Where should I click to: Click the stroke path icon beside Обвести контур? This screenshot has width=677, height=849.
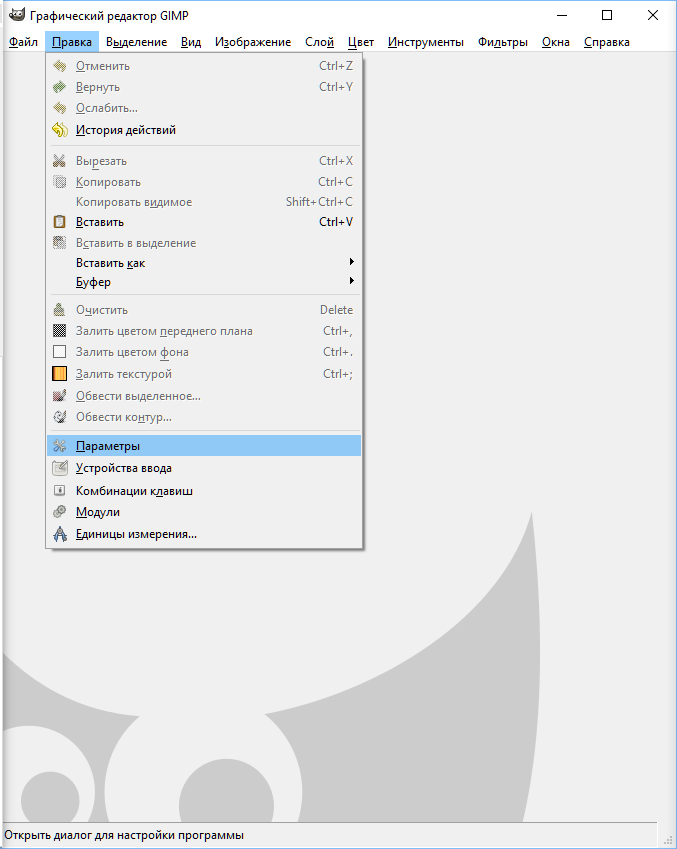pyautogui.click(x=60, y=417)
